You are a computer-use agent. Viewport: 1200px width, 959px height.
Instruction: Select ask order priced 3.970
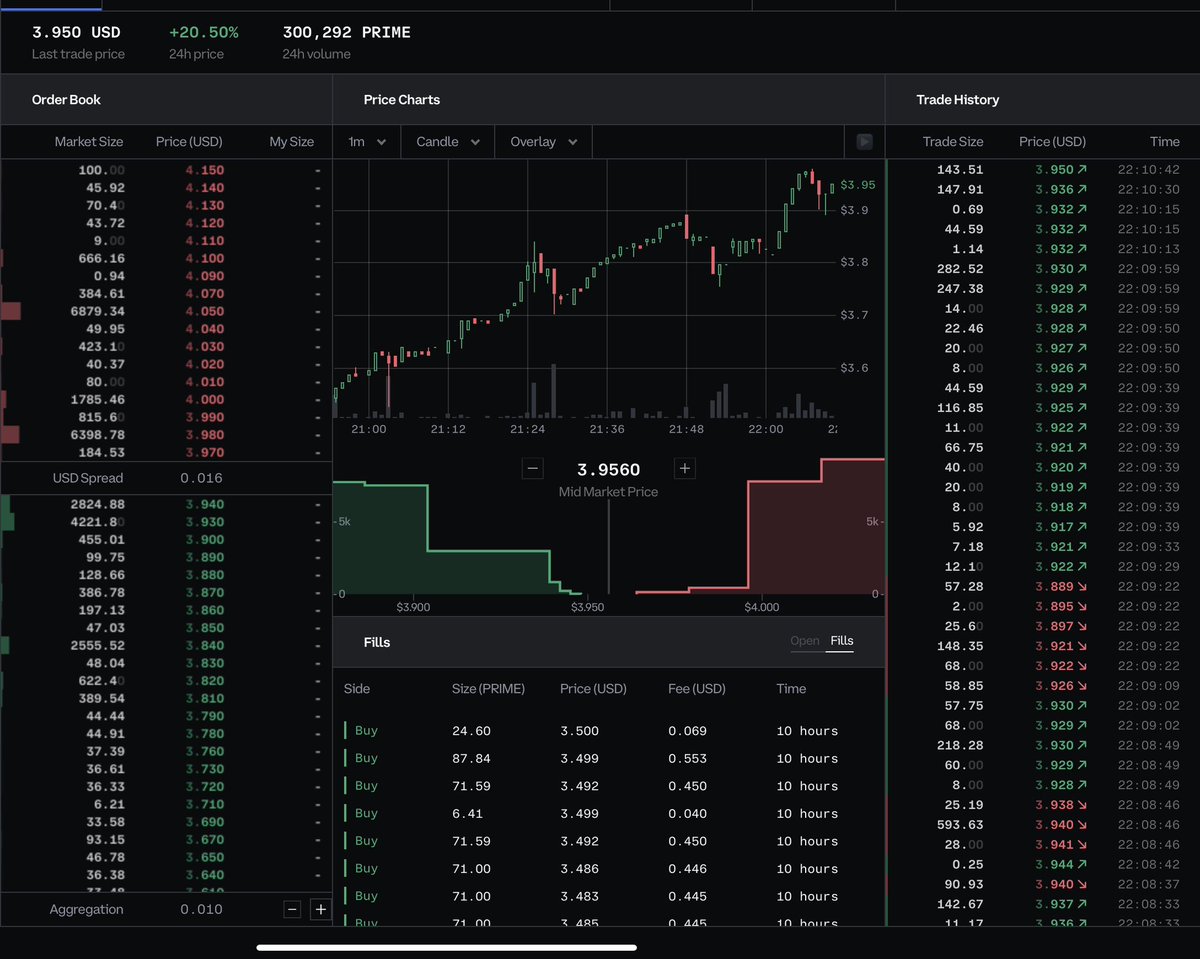pos(166,452)
